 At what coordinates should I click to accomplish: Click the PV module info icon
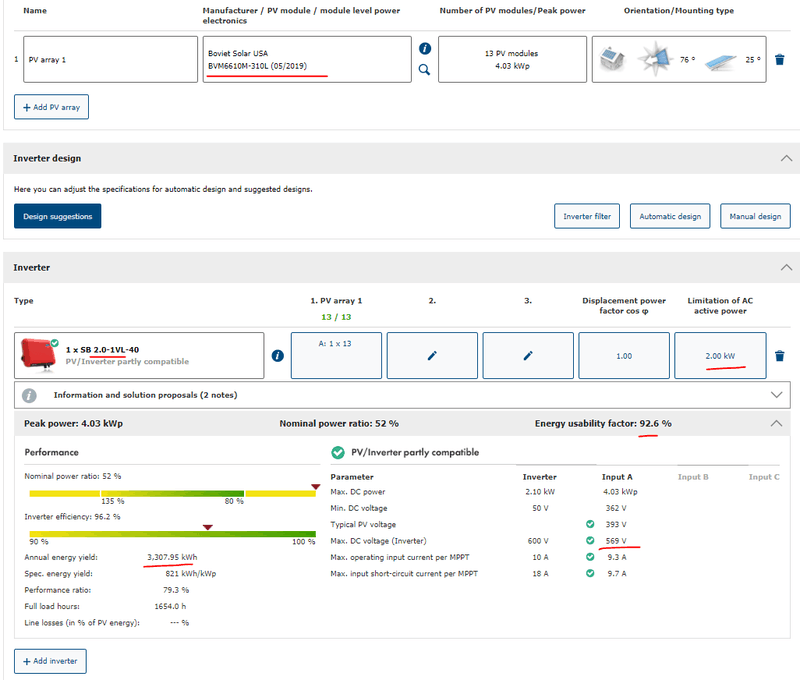pos(424,48)
